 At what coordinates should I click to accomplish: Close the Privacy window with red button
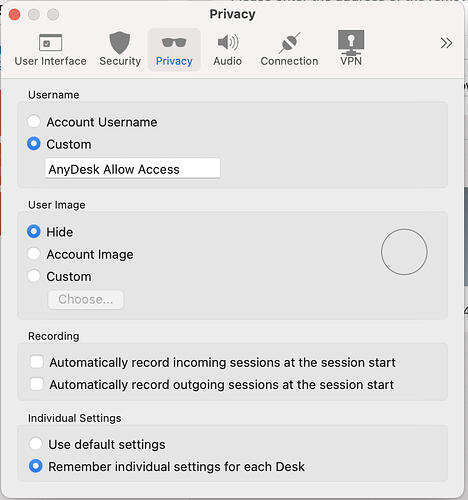(15, 14)
